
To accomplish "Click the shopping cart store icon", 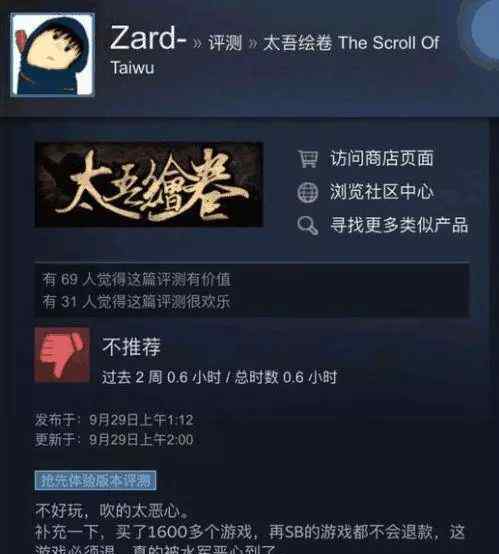I will tap(308, 159).
